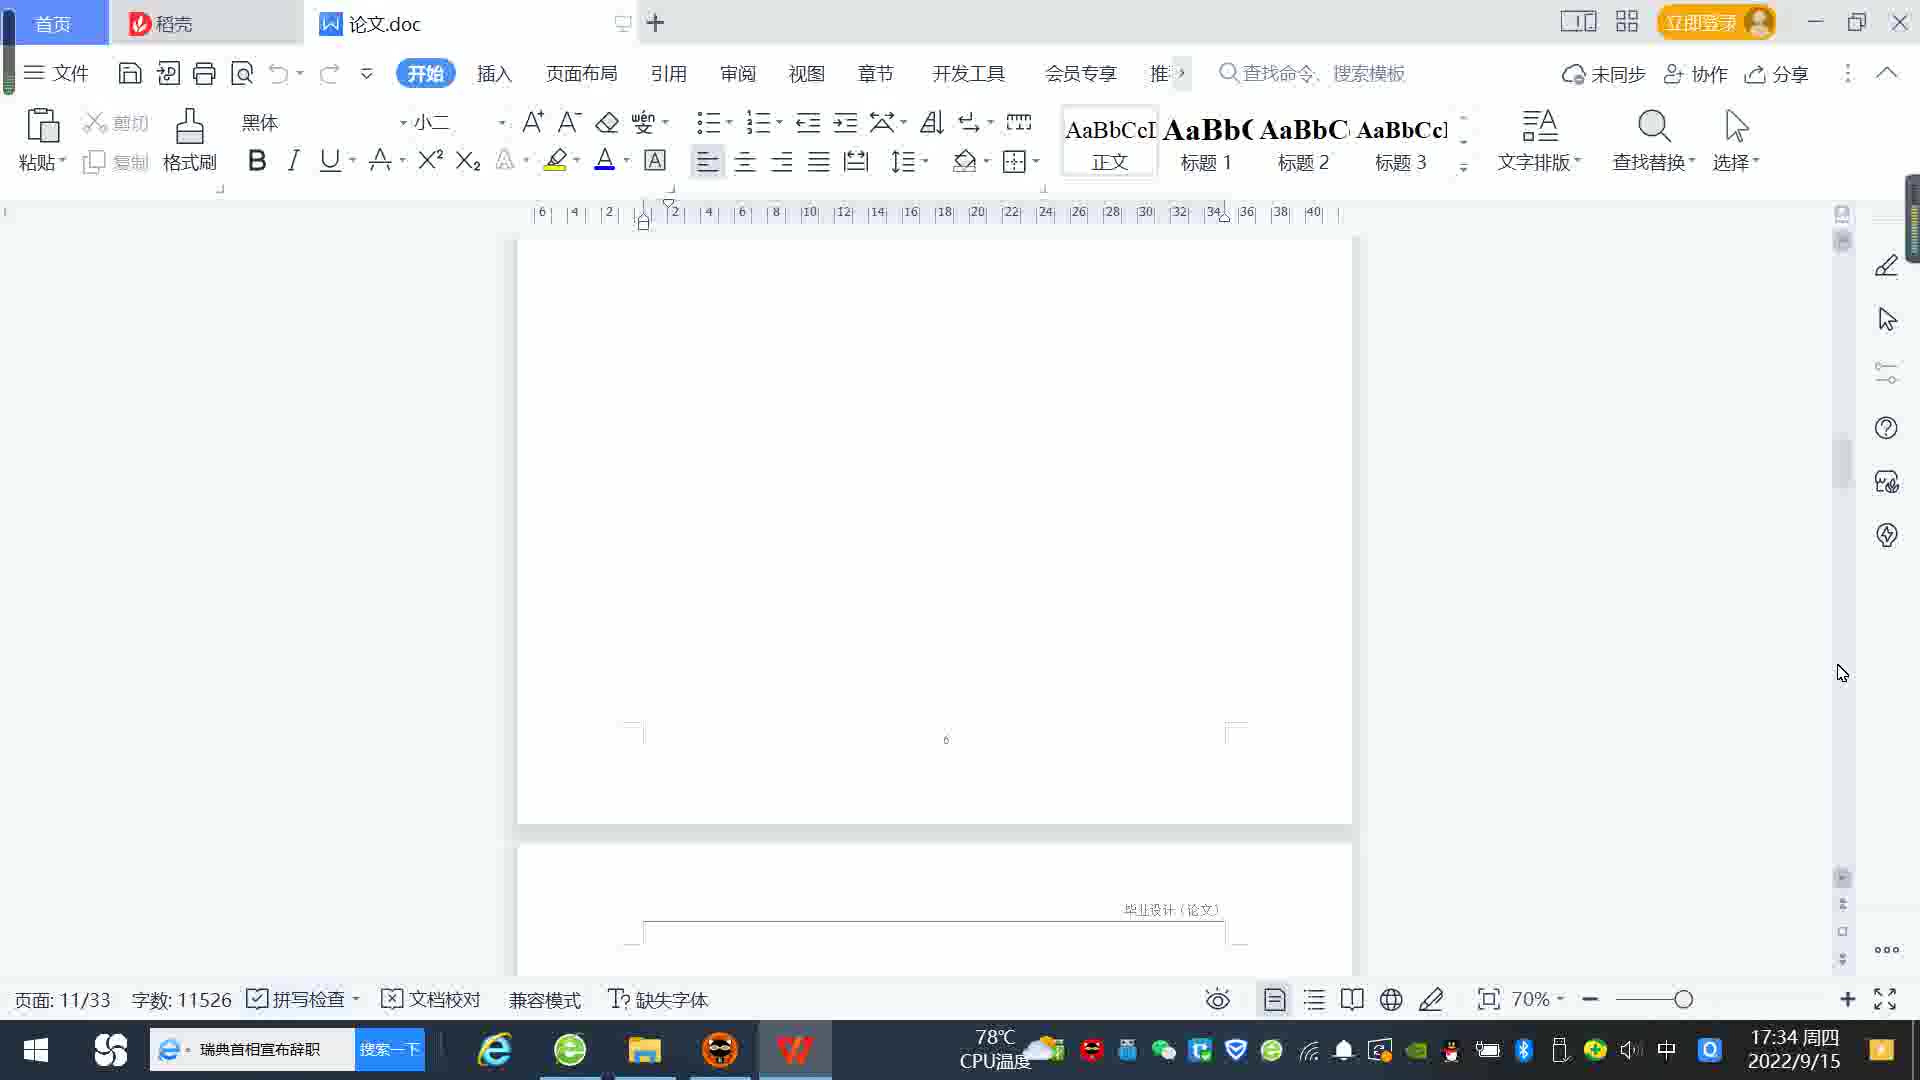Click the print icon in quick access toolbar

click(x=204, y=73)
